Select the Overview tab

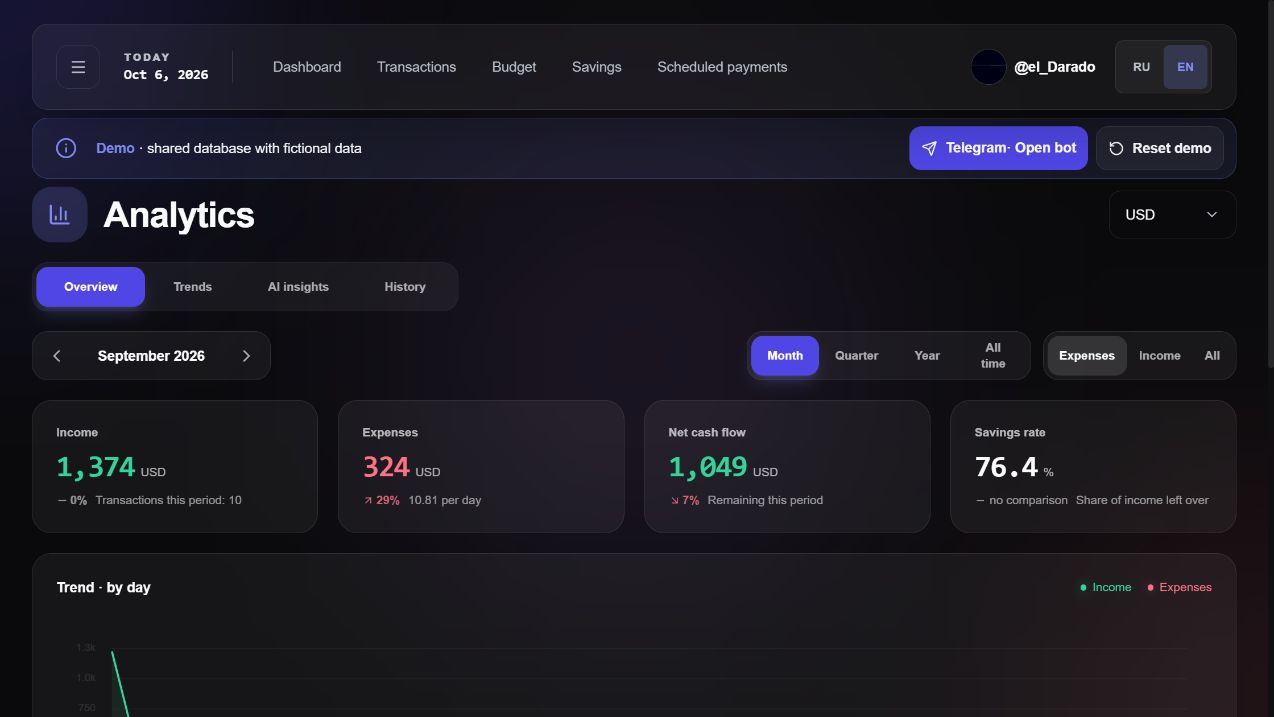pos(91,287)
